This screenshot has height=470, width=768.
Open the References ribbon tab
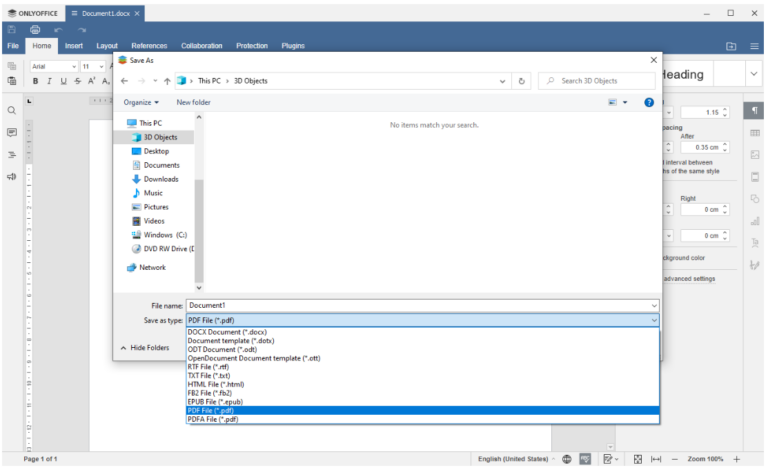pyautogui.click(x=149, y=46)
